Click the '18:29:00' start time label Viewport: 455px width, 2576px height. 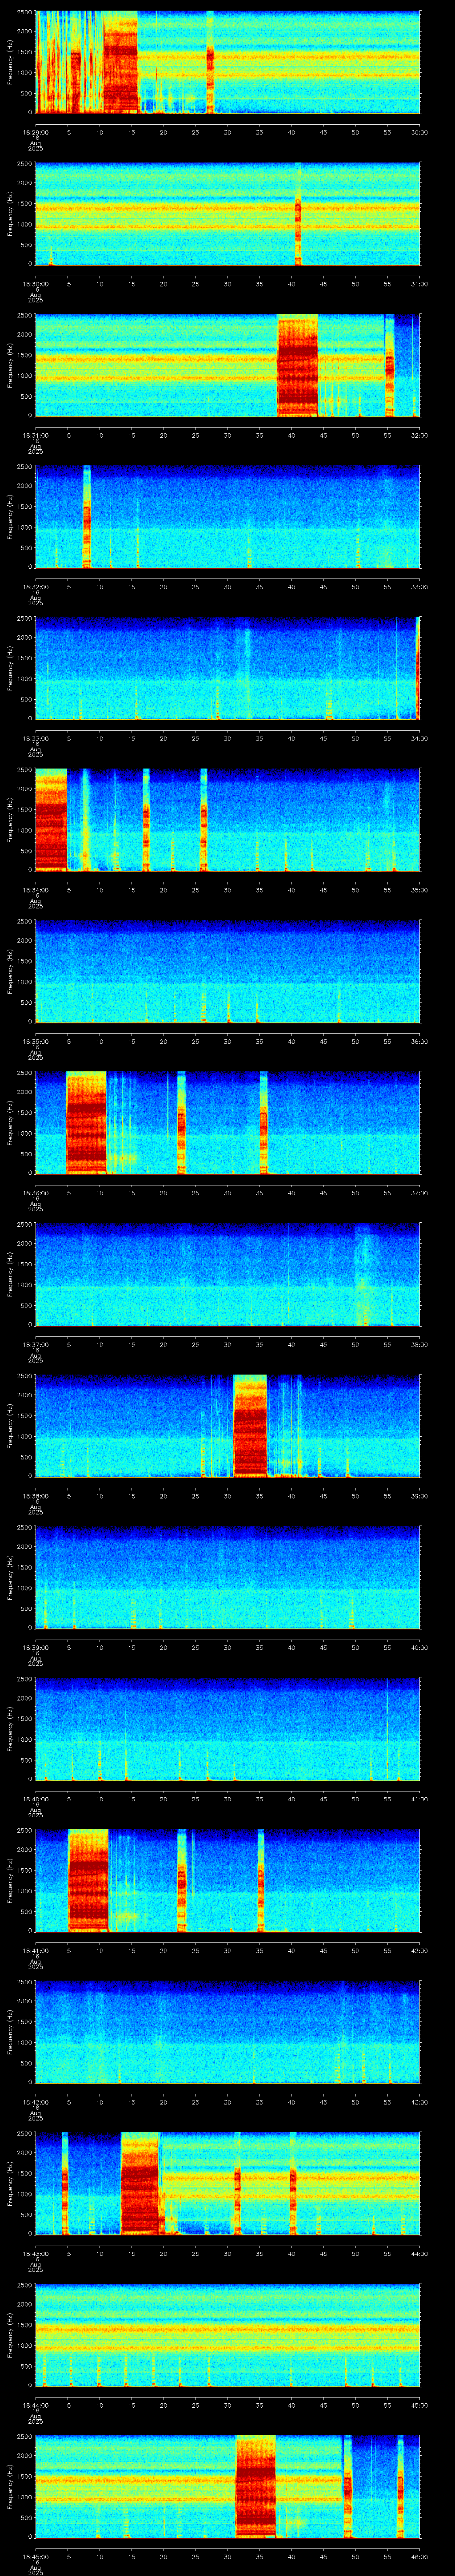tap(35, 132)
